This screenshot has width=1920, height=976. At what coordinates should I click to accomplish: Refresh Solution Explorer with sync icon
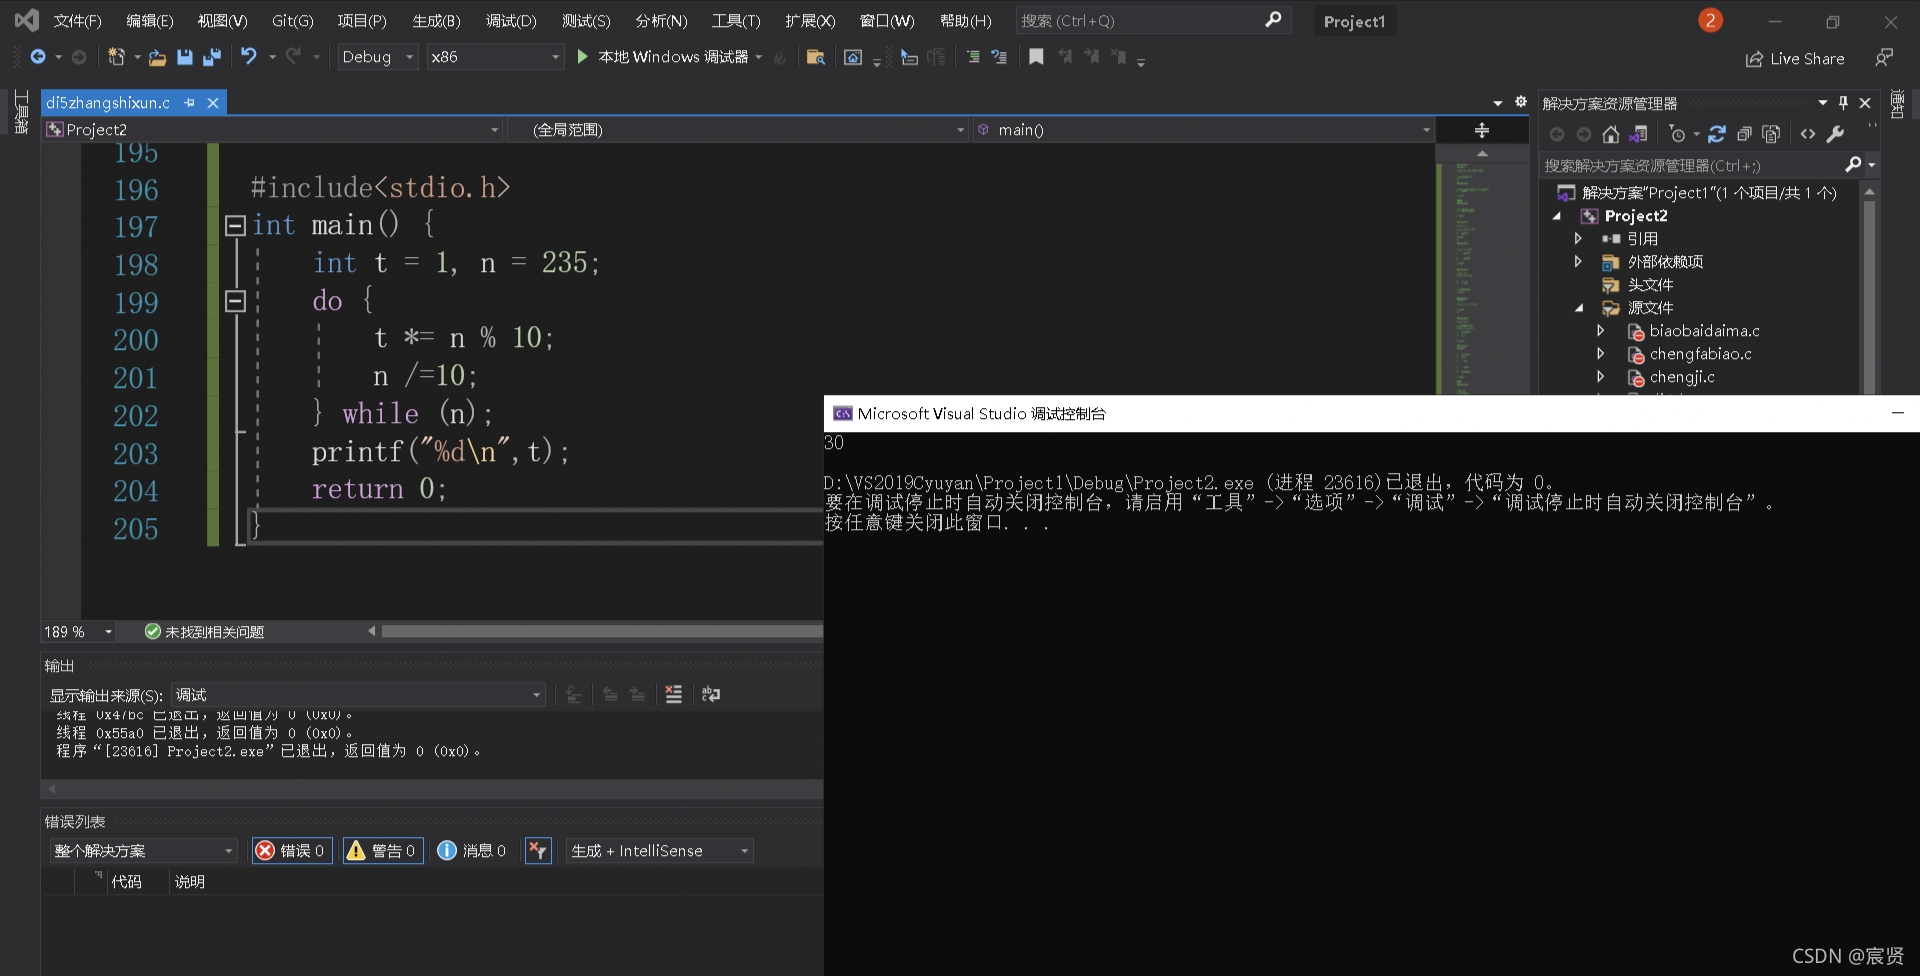(x=1717, y=134)
